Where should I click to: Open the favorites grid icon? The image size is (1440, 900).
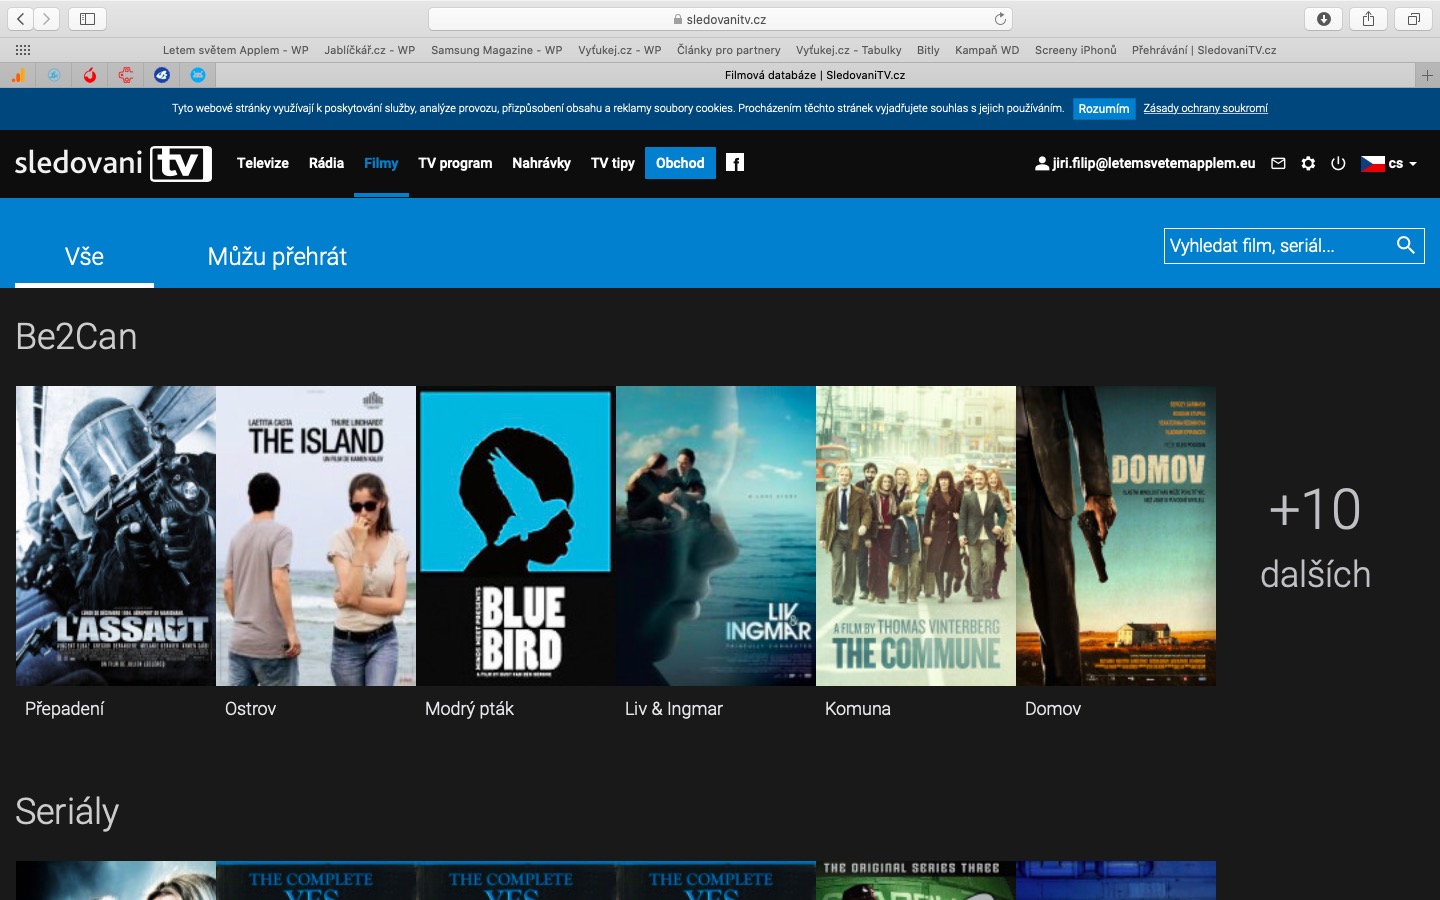[x=23, y=50]
